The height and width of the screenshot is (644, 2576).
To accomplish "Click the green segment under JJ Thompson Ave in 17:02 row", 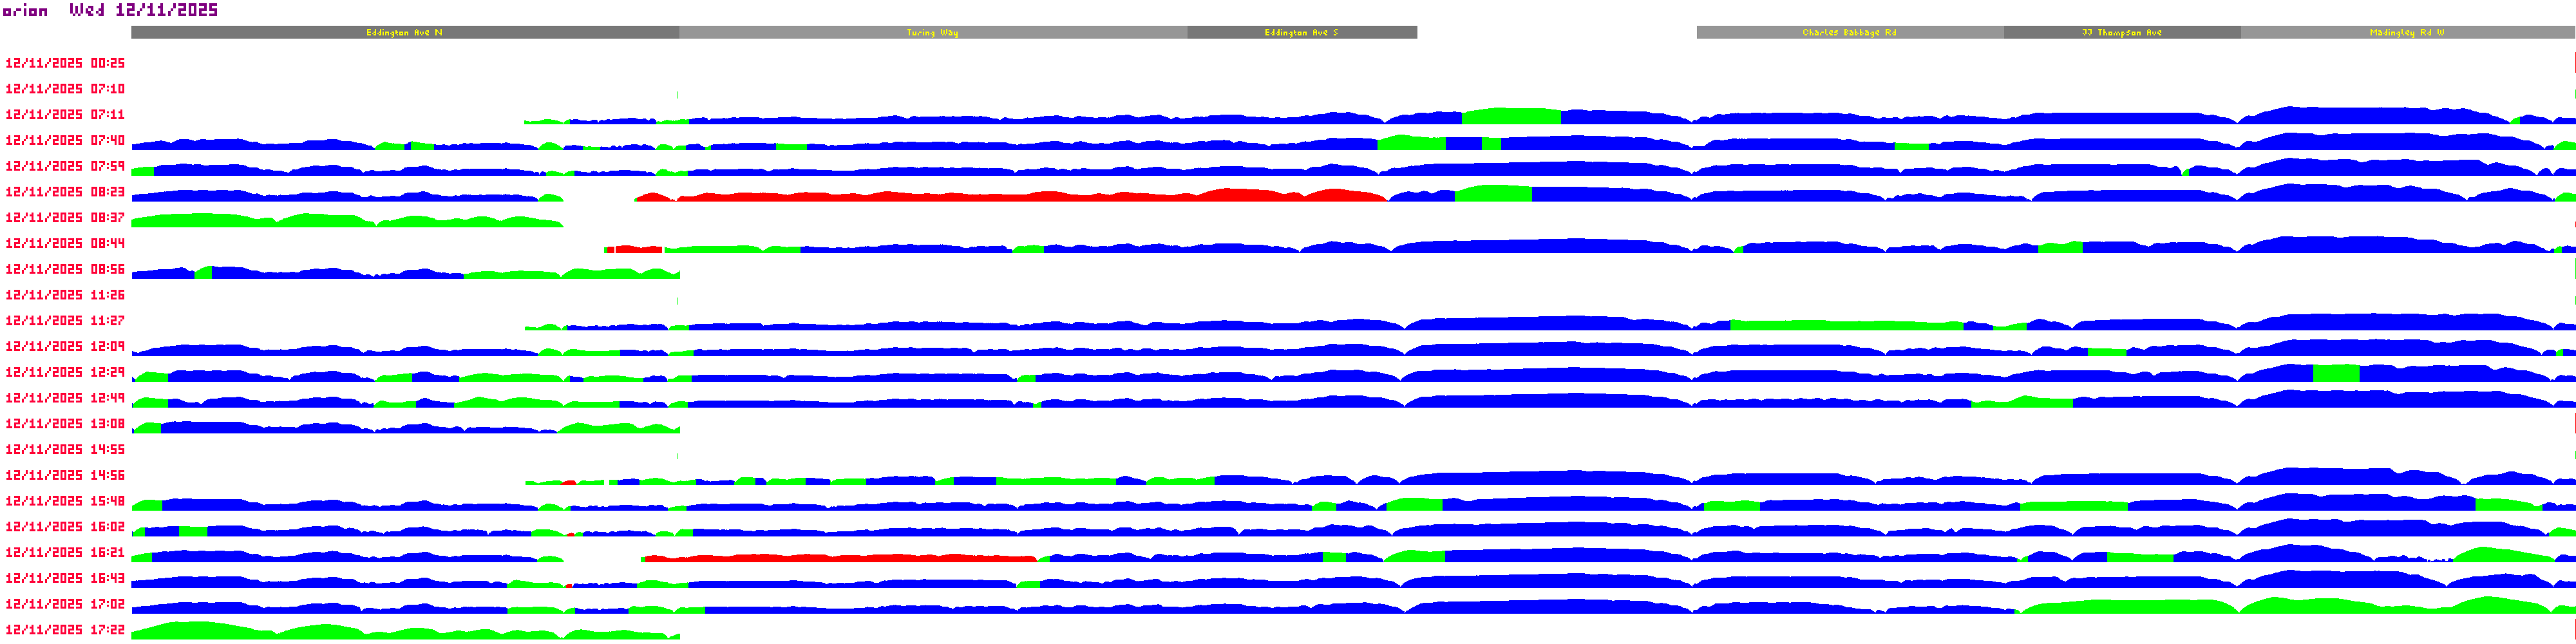I will (2130, 607).
